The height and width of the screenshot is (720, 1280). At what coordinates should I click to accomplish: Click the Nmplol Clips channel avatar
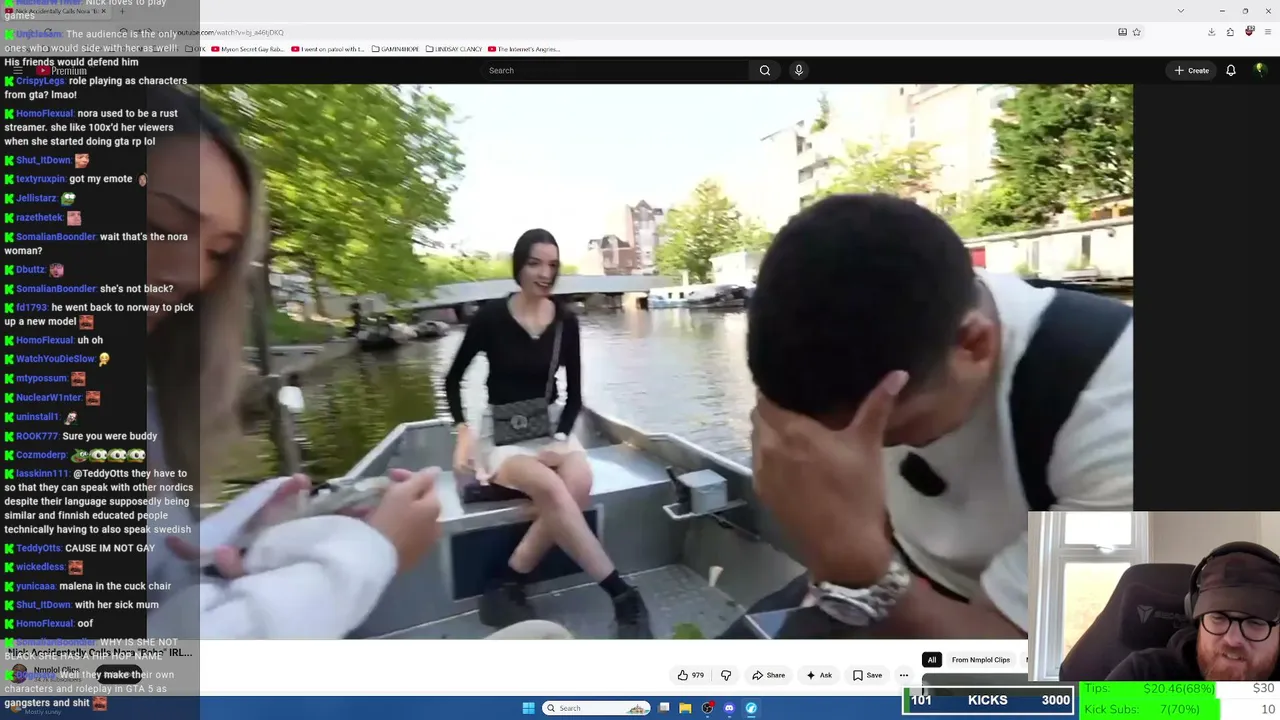tap(18, 672)
